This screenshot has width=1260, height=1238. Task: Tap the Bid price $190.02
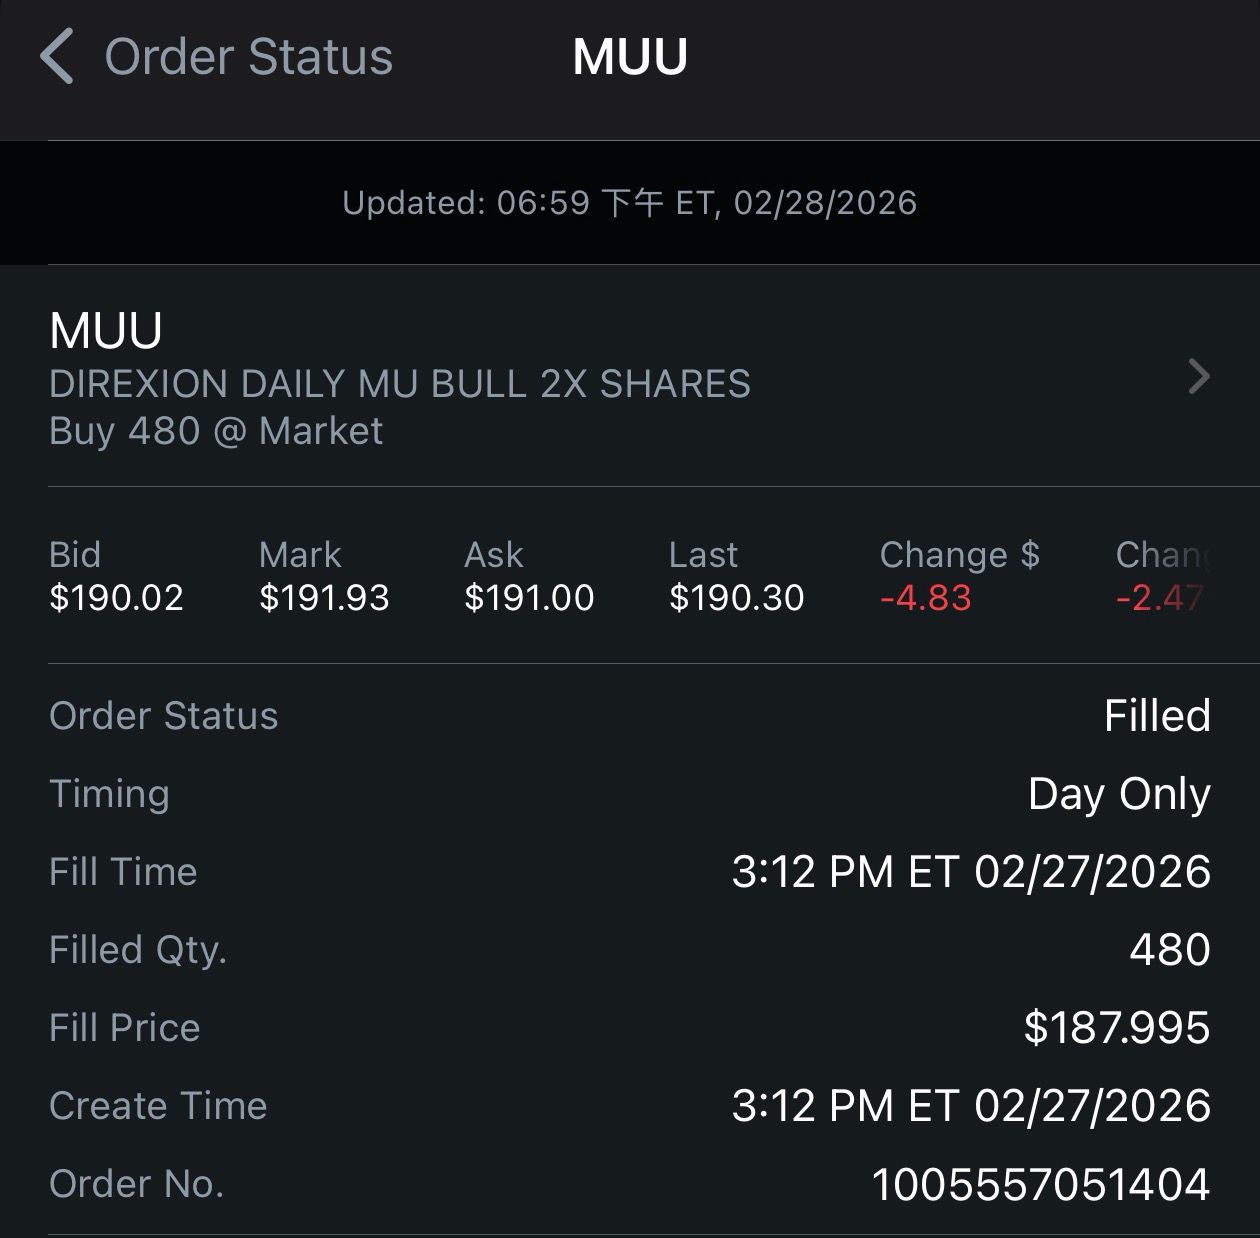tap(116, 598)
